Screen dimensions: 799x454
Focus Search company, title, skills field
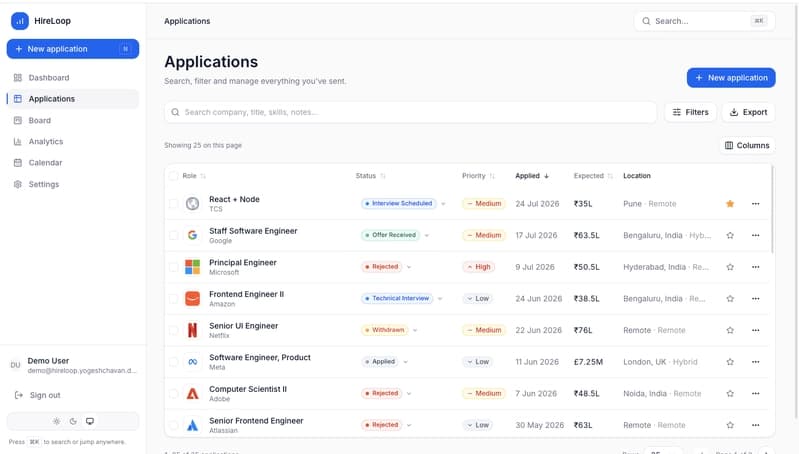point(410,112)
